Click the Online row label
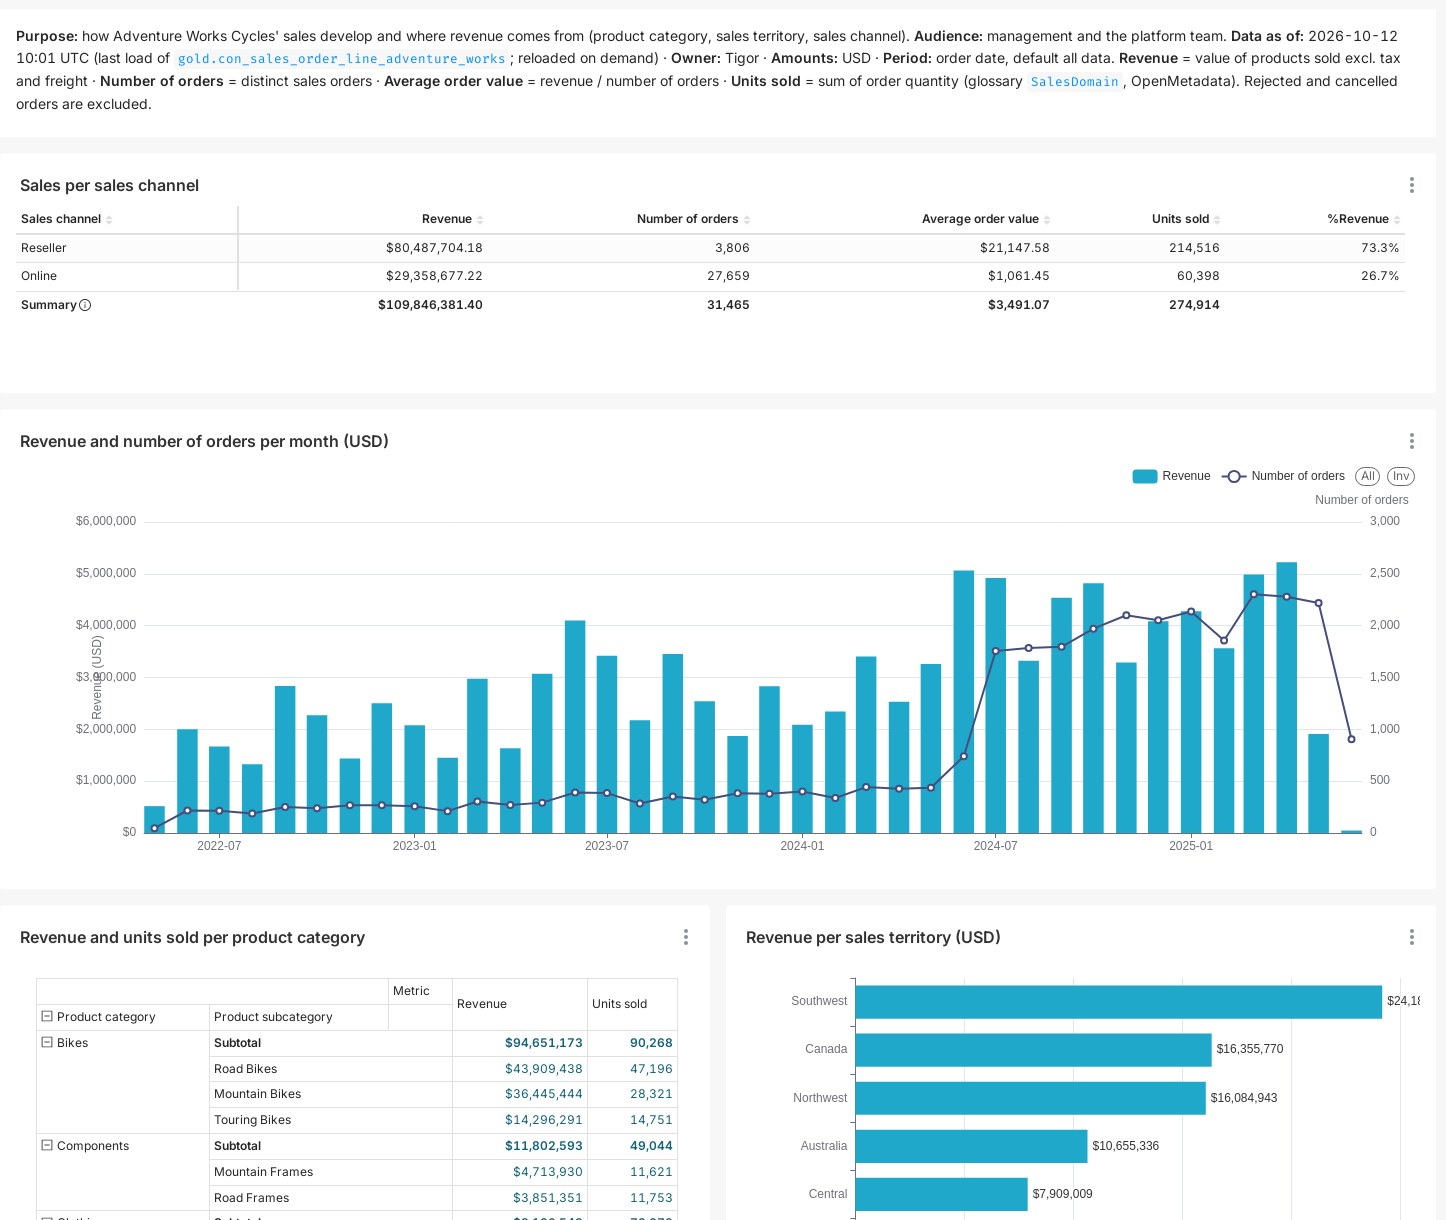This screenshot has height=1220, width=1446. [x=39, y=276]
